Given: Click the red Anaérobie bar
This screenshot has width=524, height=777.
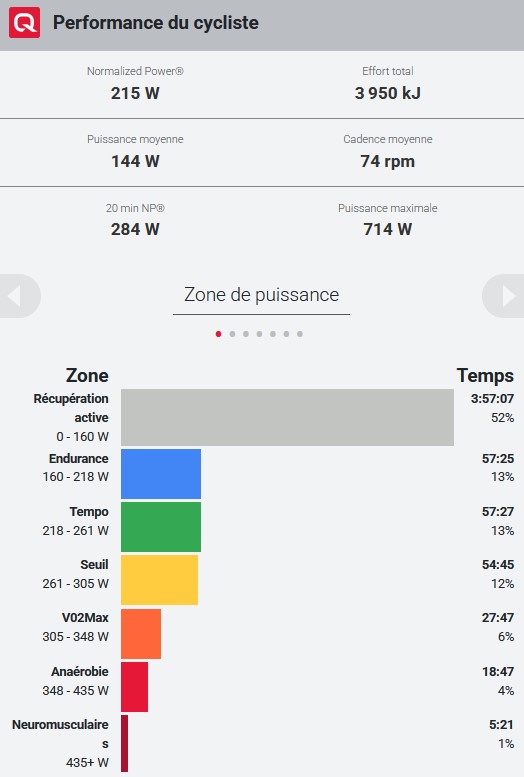Looking at the screenshot, I should click(134, 687).
